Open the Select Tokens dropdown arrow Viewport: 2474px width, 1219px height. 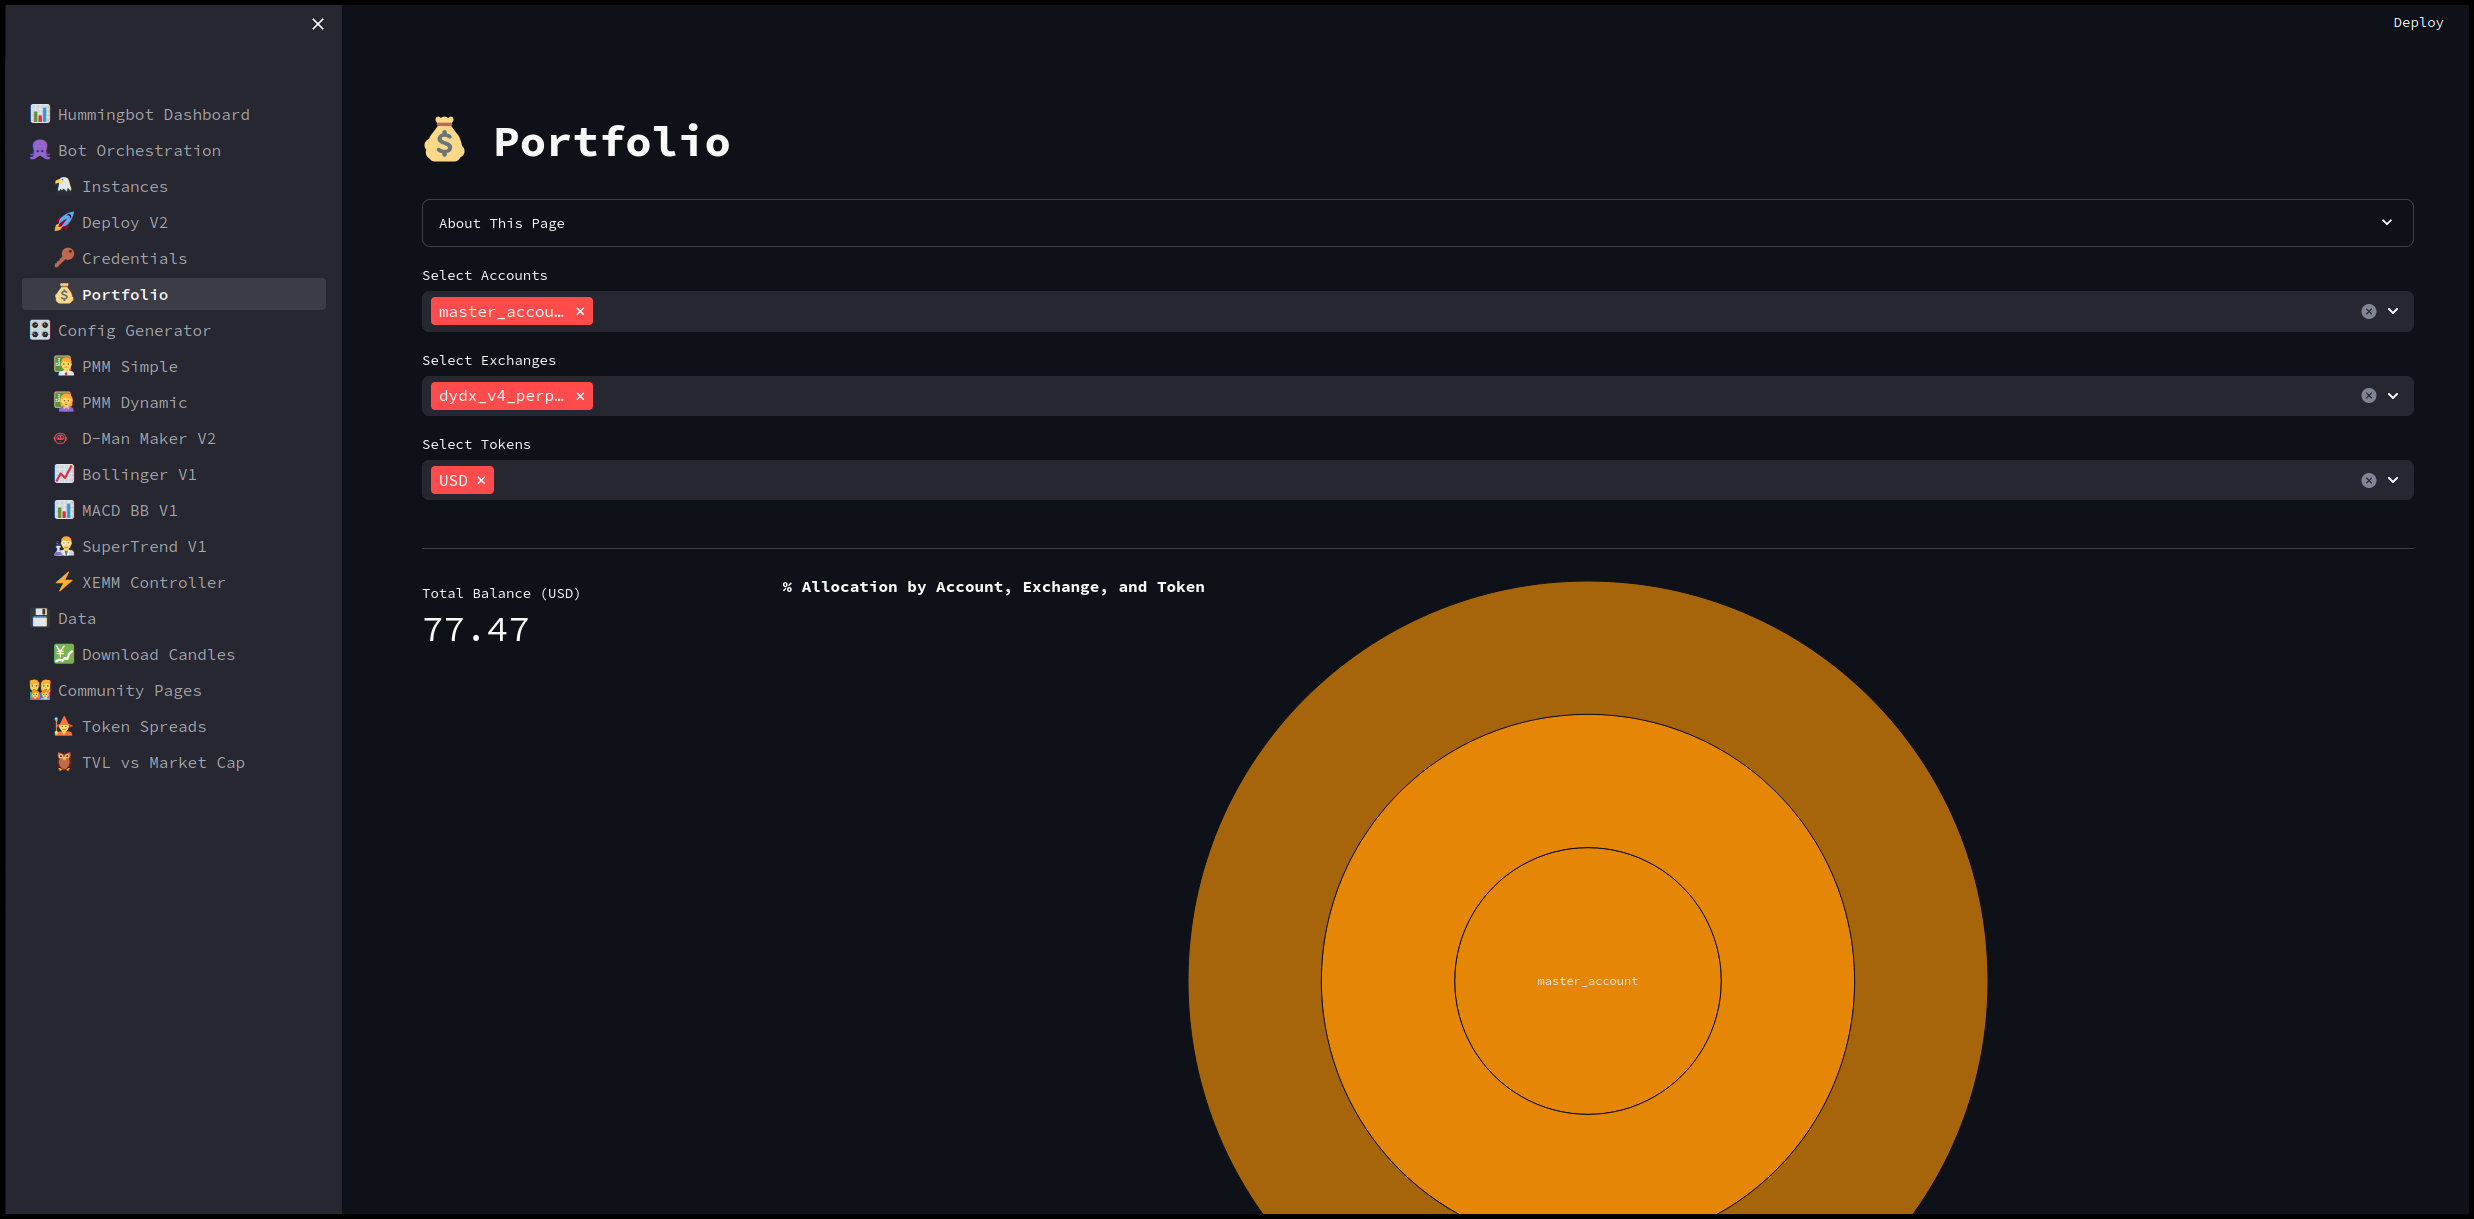(x=2393, y=481)
